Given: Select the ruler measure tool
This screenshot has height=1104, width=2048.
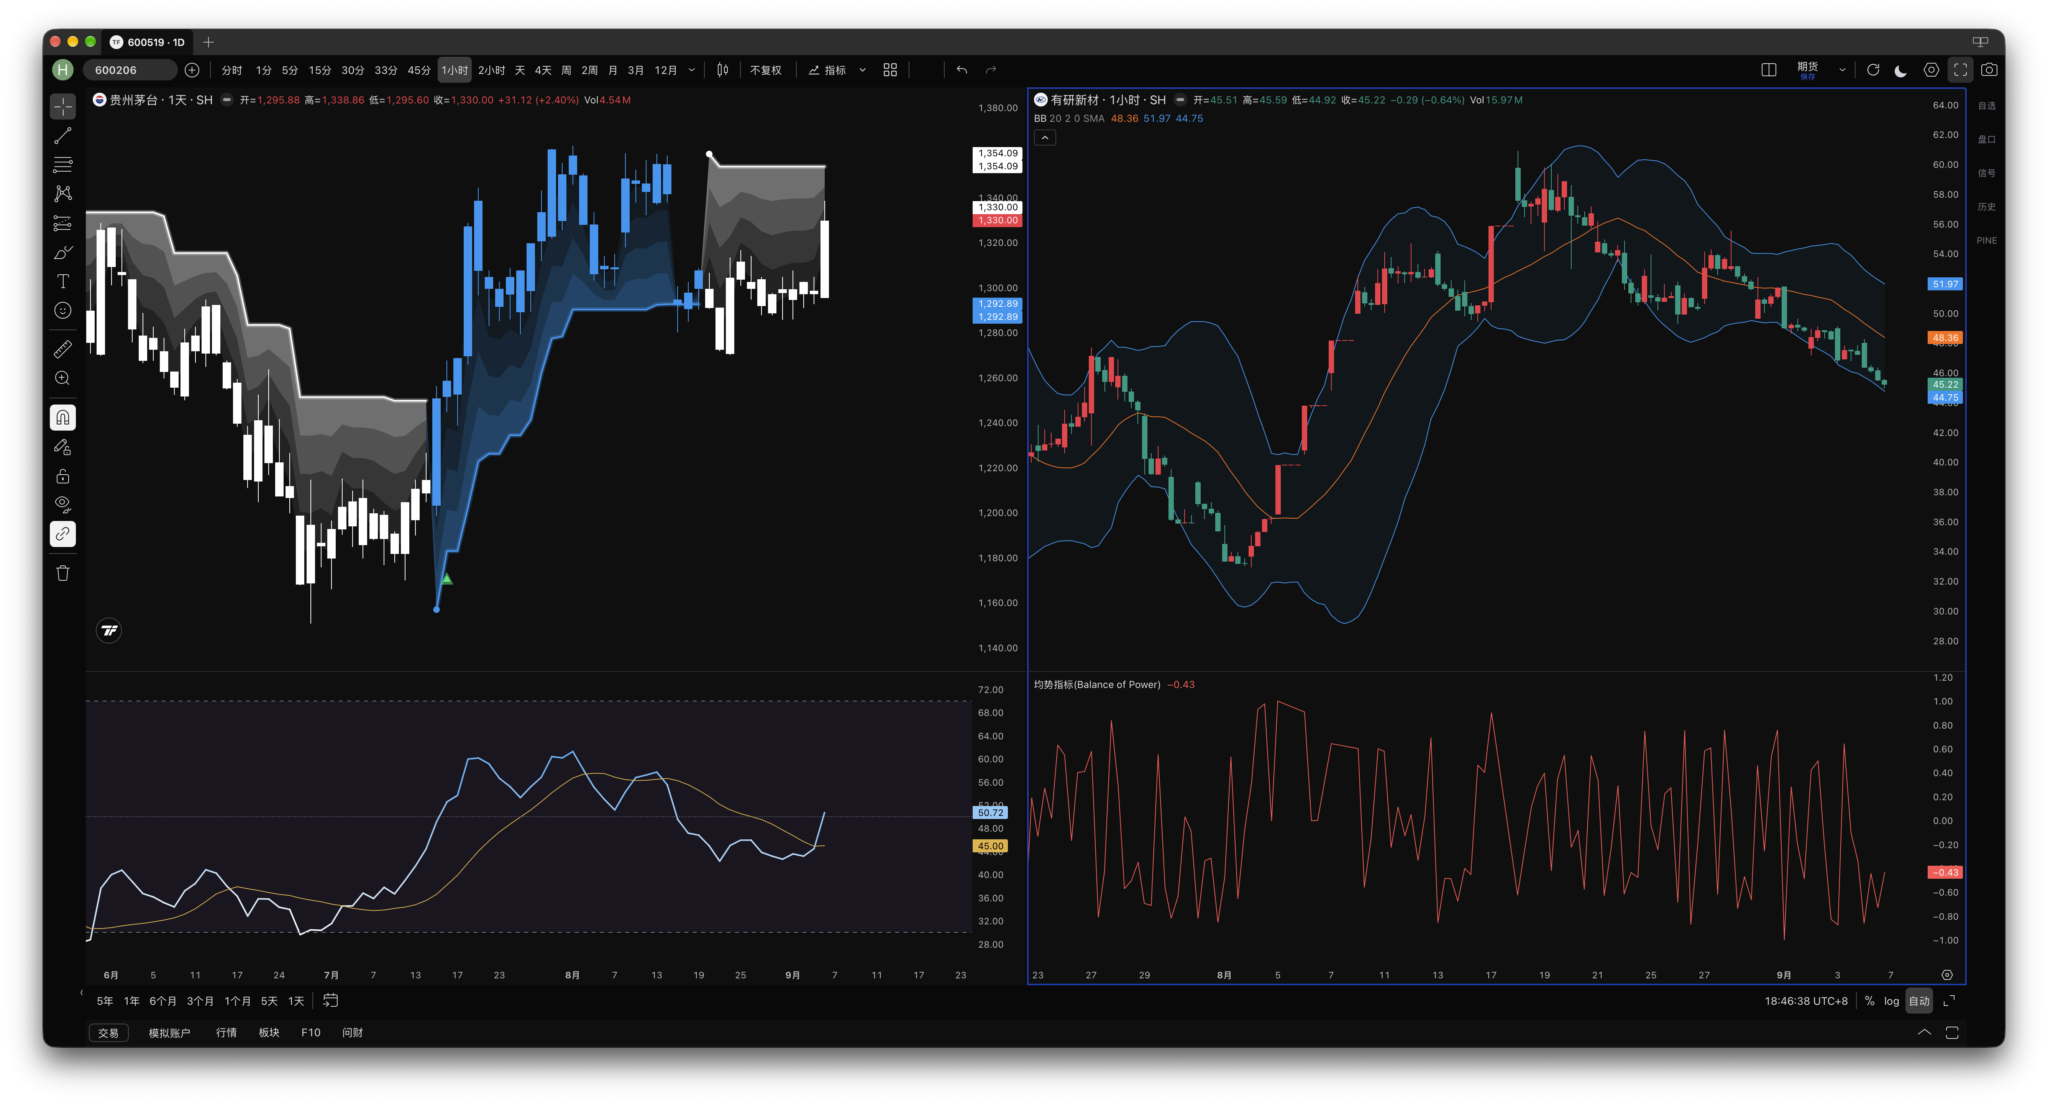Looking at the screenshot, I should [x=63, y=349].
